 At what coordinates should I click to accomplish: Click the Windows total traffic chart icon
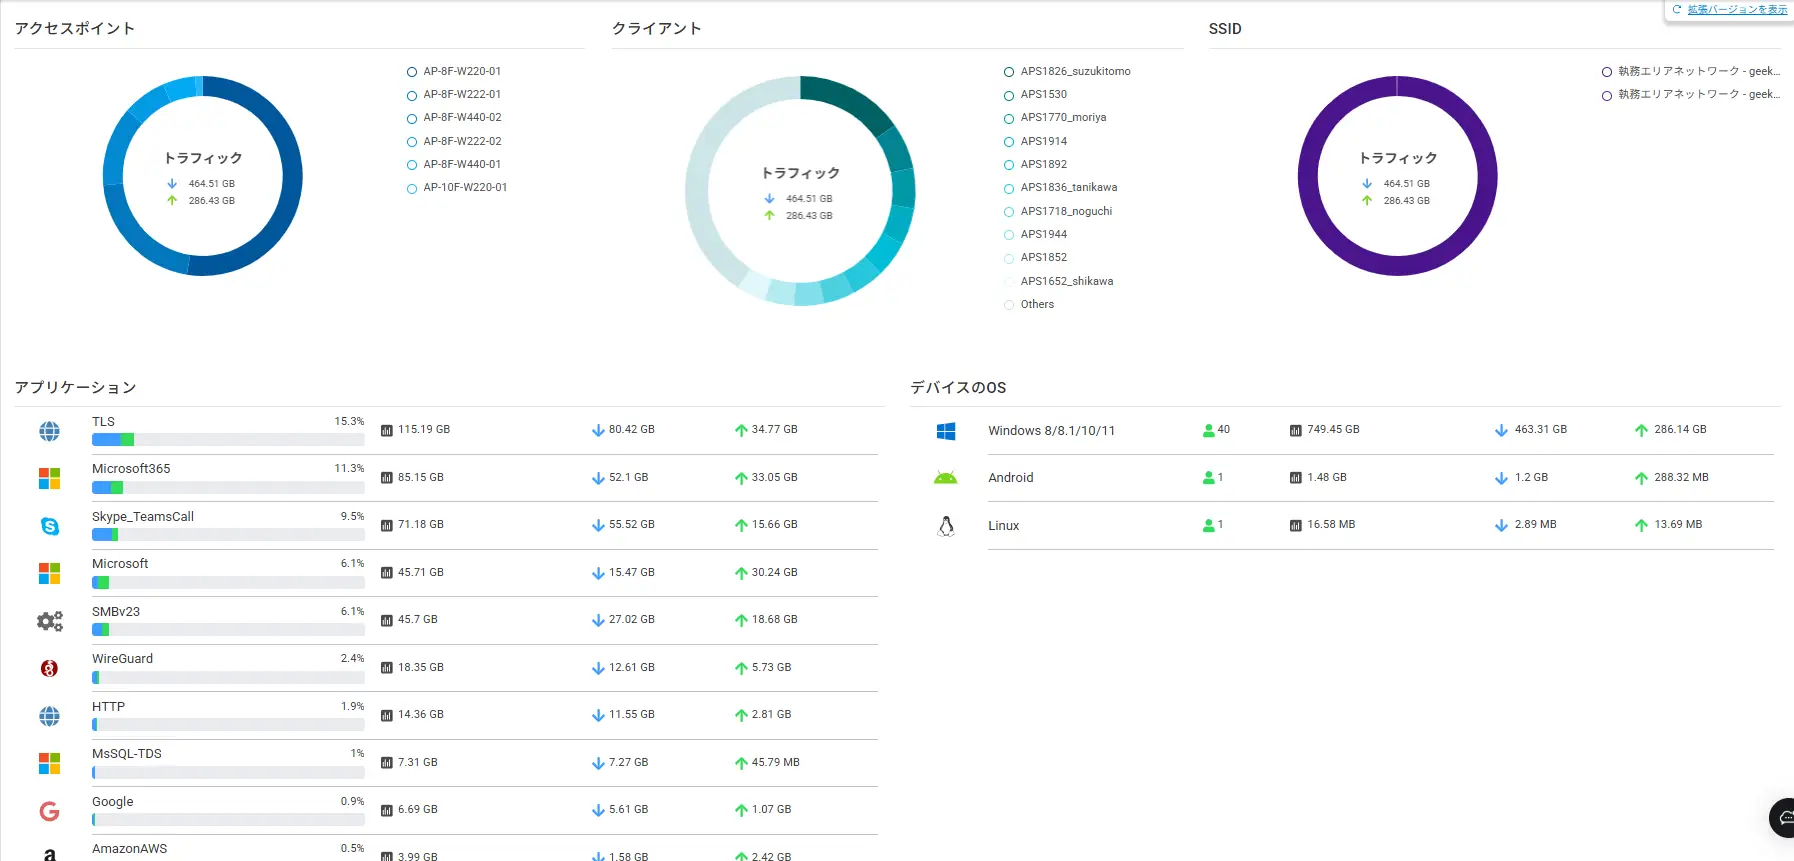click(1295, 430)
